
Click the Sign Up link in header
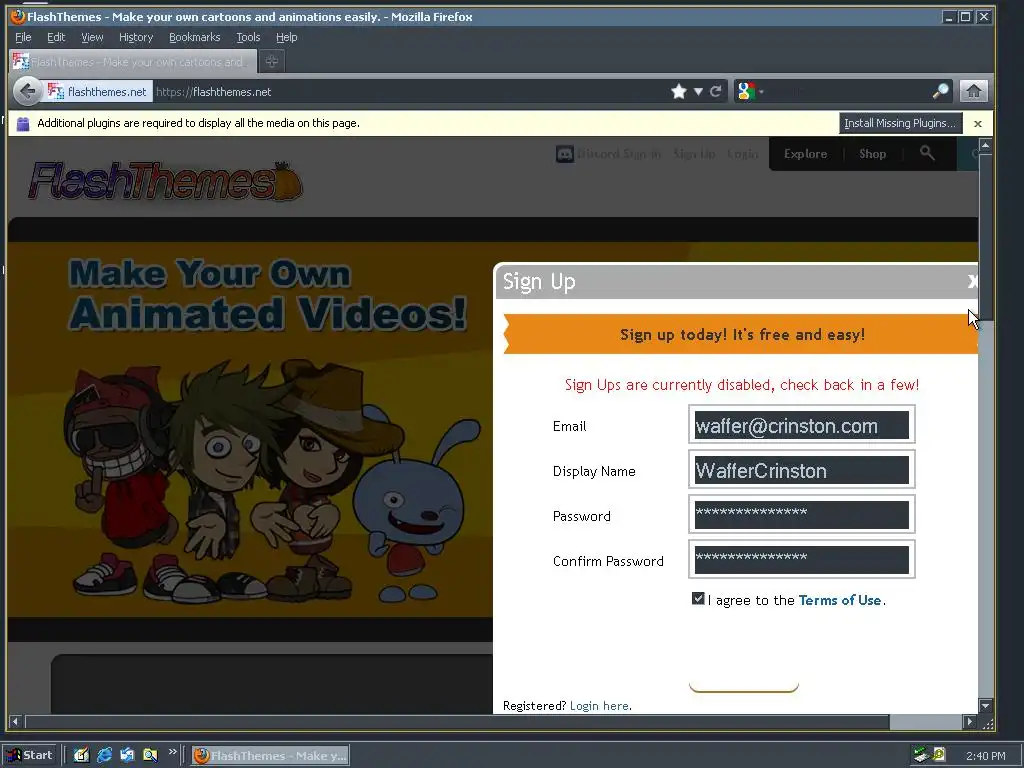click(x=694, y=154)
